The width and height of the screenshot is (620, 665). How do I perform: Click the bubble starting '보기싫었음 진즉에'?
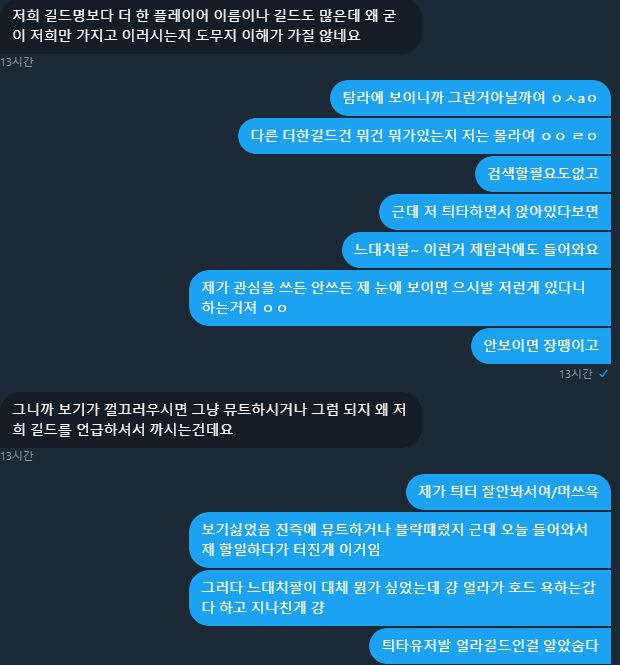tap(400, 539)
